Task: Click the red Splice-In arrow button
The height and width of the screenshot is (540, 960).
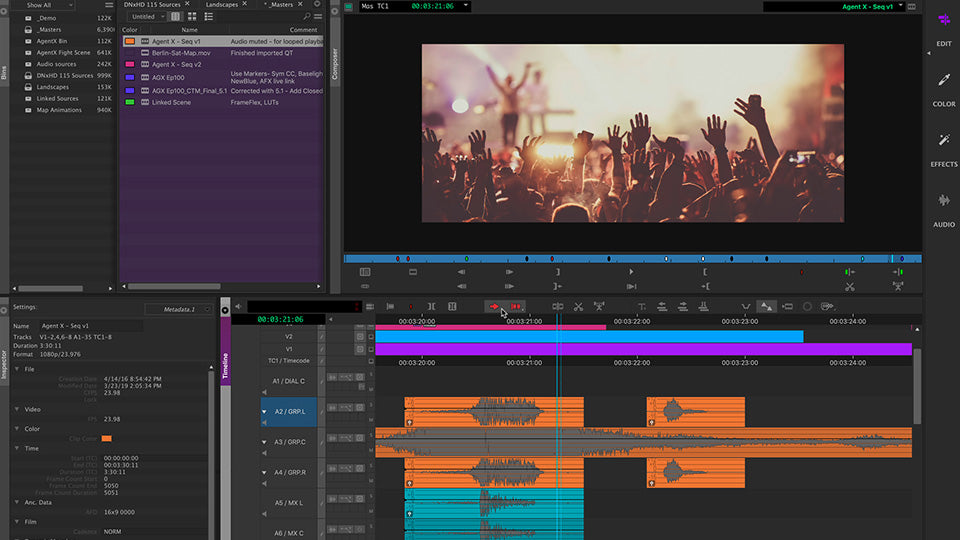Action: point(495,306)
